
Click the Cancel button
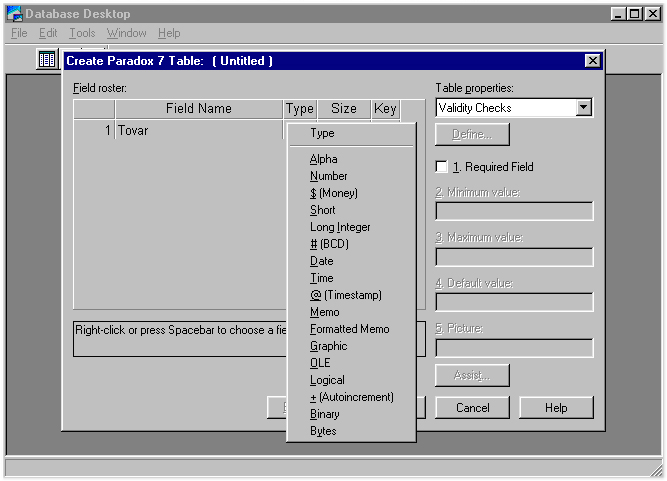click(x=472, y=408)
